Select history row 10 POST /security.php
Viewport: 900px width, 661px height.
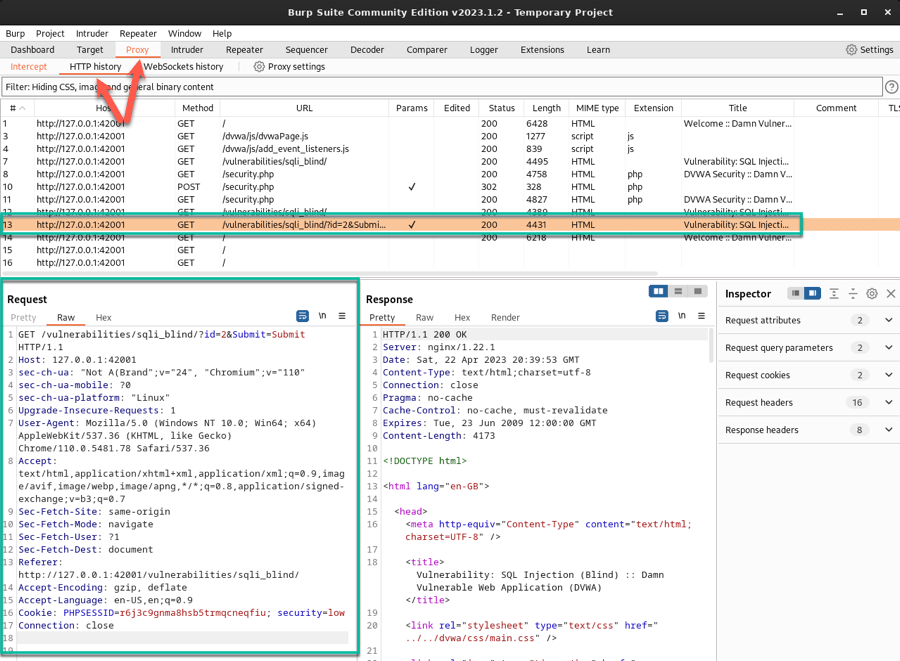click(450, 187)
